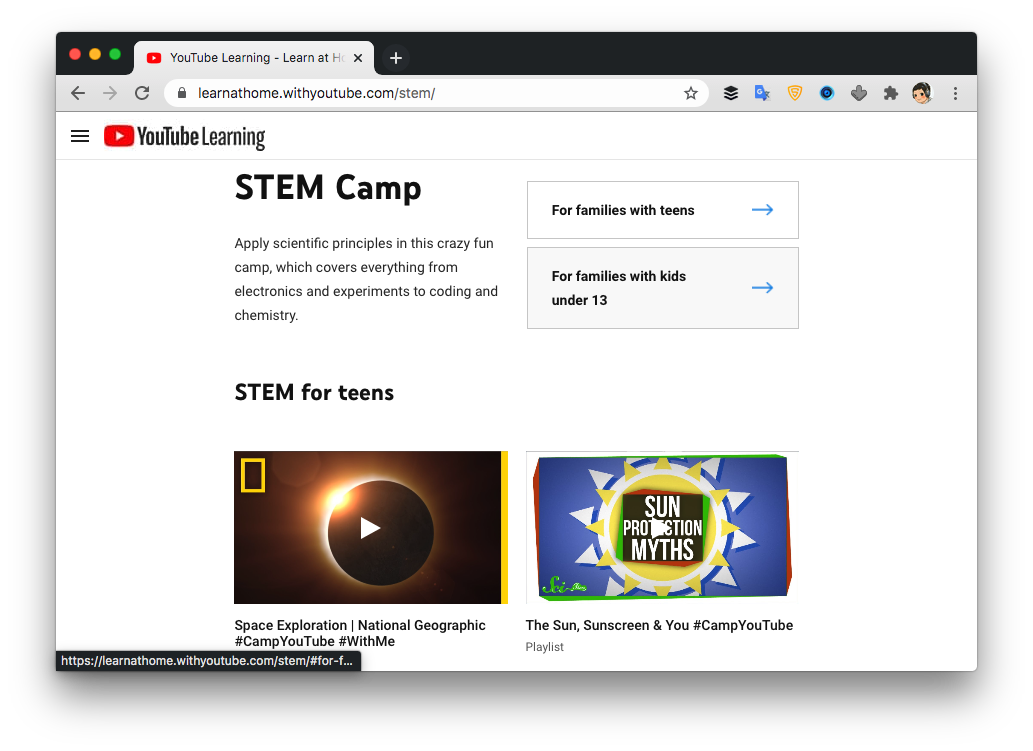Open The Sun, Sunscreen & You title
Image resolution: width=1033 pixels, height=751 pixels.
click(659, 625)
